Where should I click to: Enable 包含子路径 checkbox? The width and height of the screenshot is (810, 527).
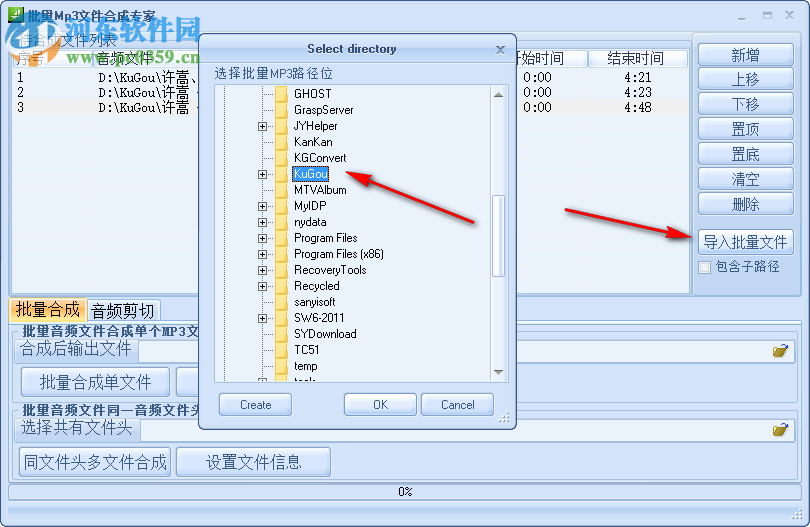[x=705, y=267]
